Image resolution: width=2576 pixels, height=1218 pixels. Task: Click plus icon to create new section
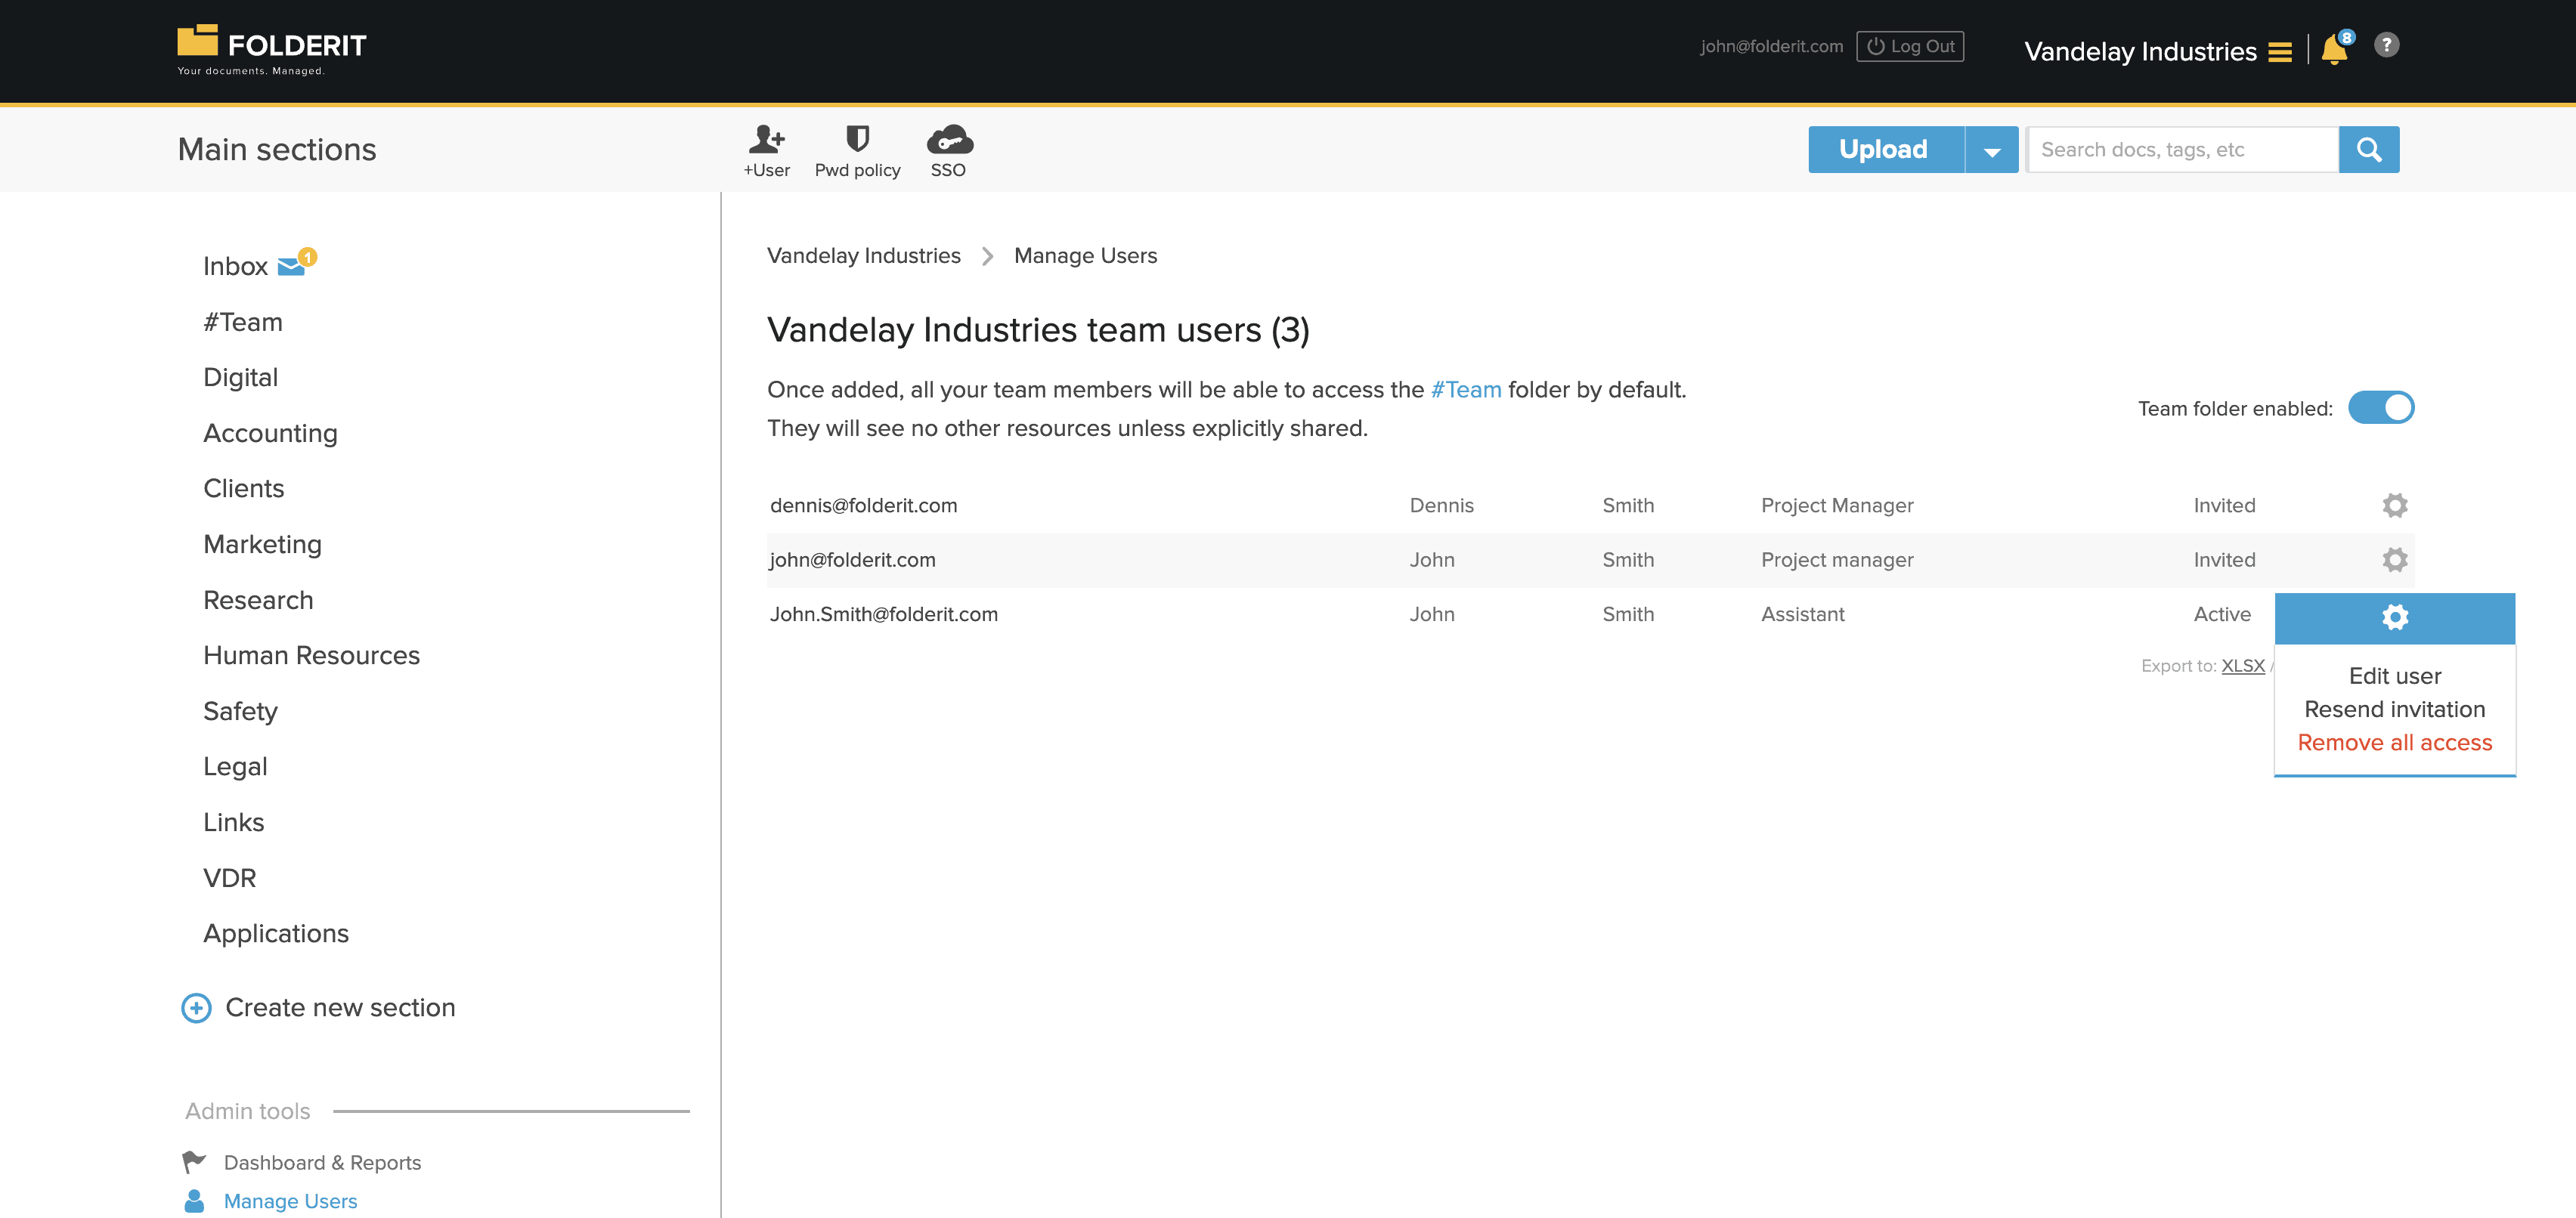(x=196, y=1007)
